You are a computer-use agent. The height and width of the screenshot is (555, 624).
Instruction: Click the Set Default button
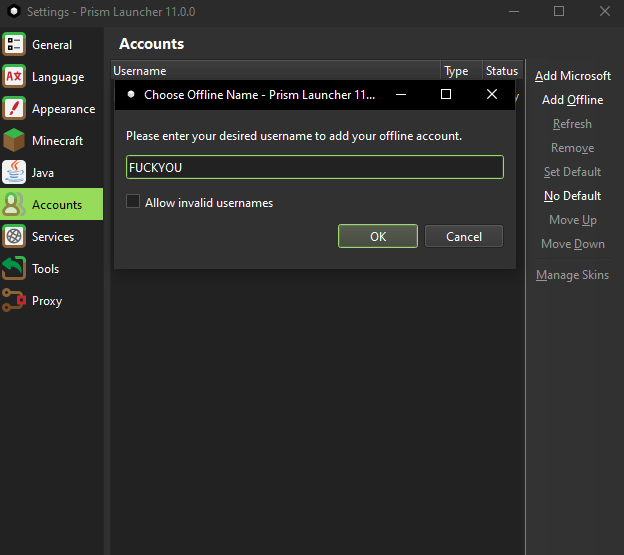pos(572,171)
